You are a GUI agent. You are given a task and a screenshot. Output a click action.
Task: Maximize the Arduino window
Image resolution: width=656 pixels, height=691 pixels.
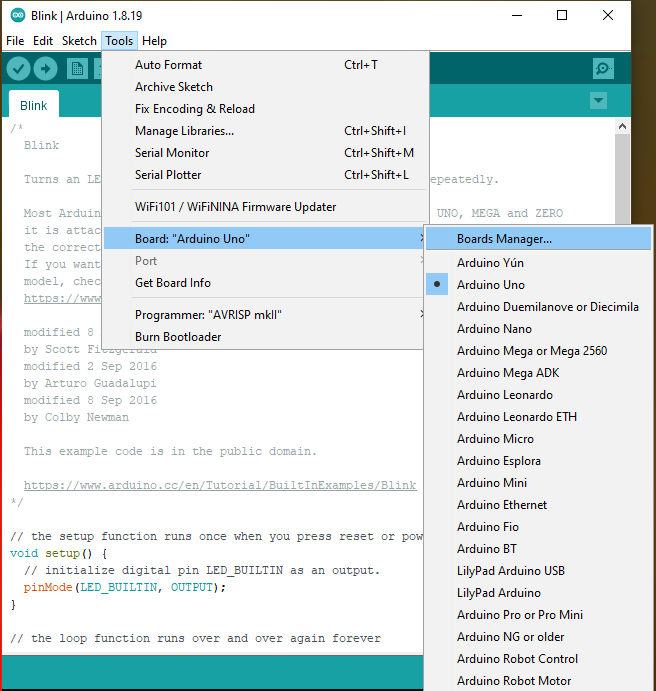(562, 15)
